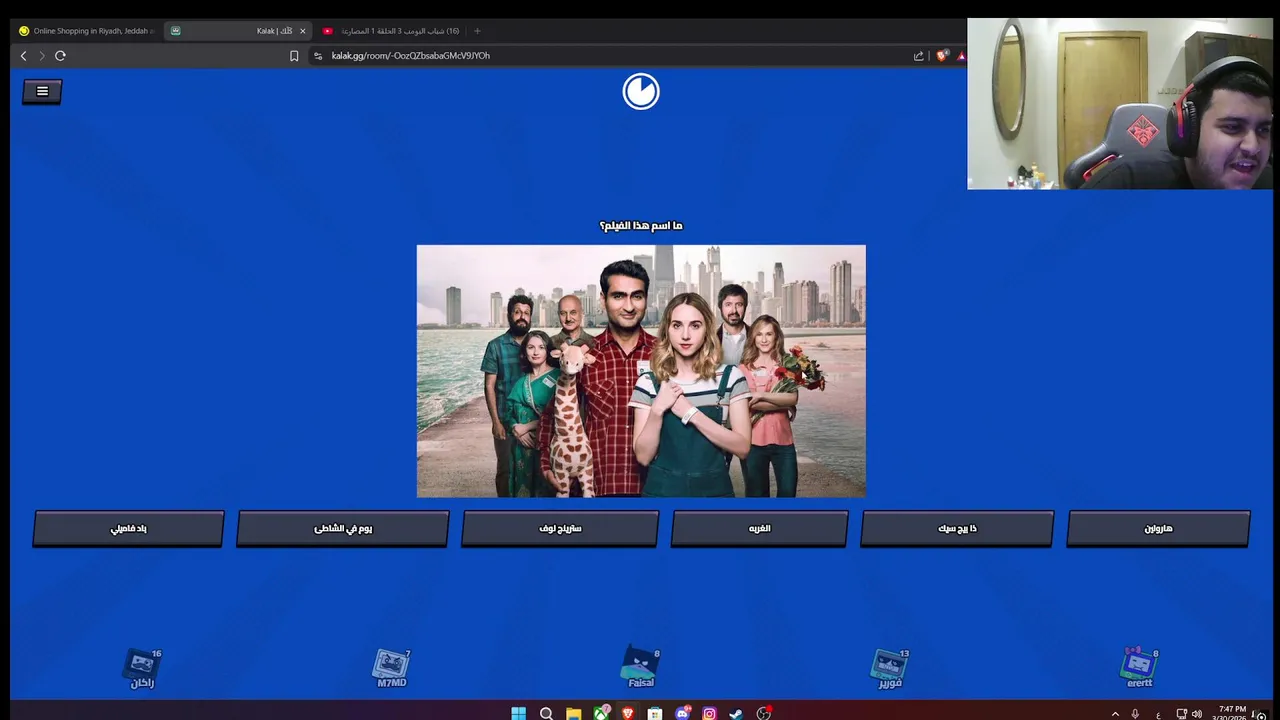The image size is (1280, 720).
Task: Open Brave browser from the taskbar
Action: [x=628, y=713]
